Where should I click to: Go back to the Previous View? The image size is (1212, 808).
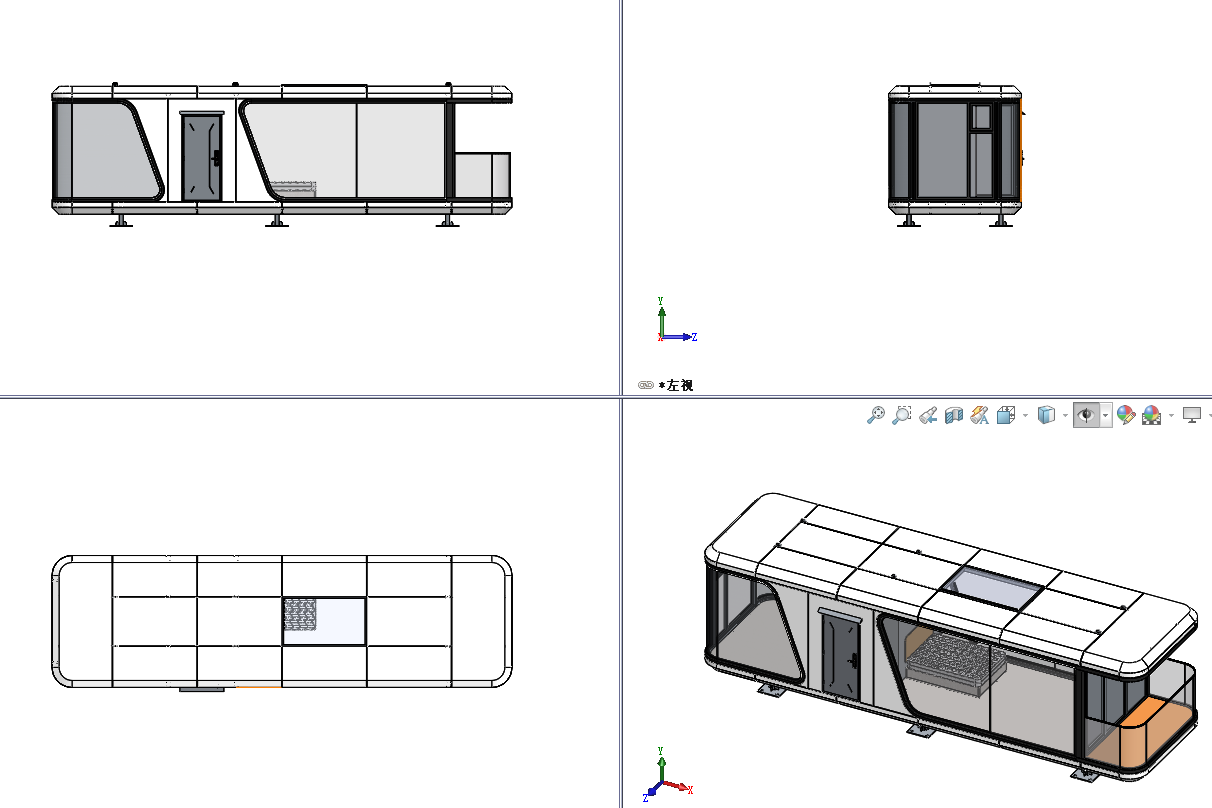[928, 415]
